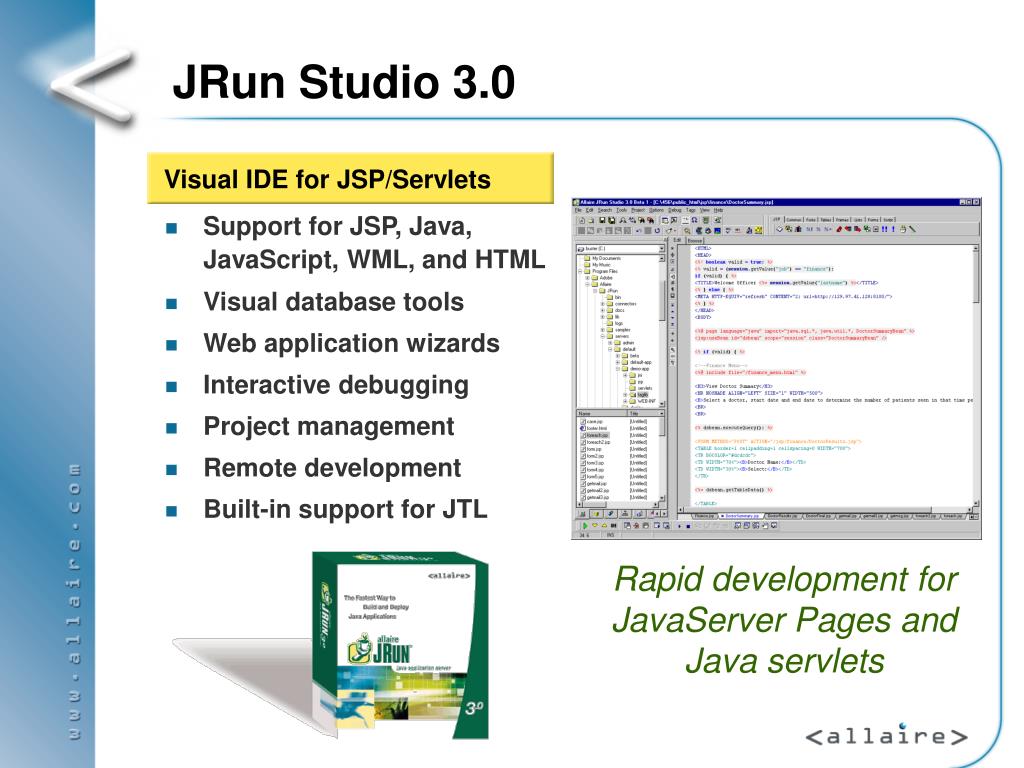Collapse the default folder node
The image size is (1024, 768).
coord(610,349)
